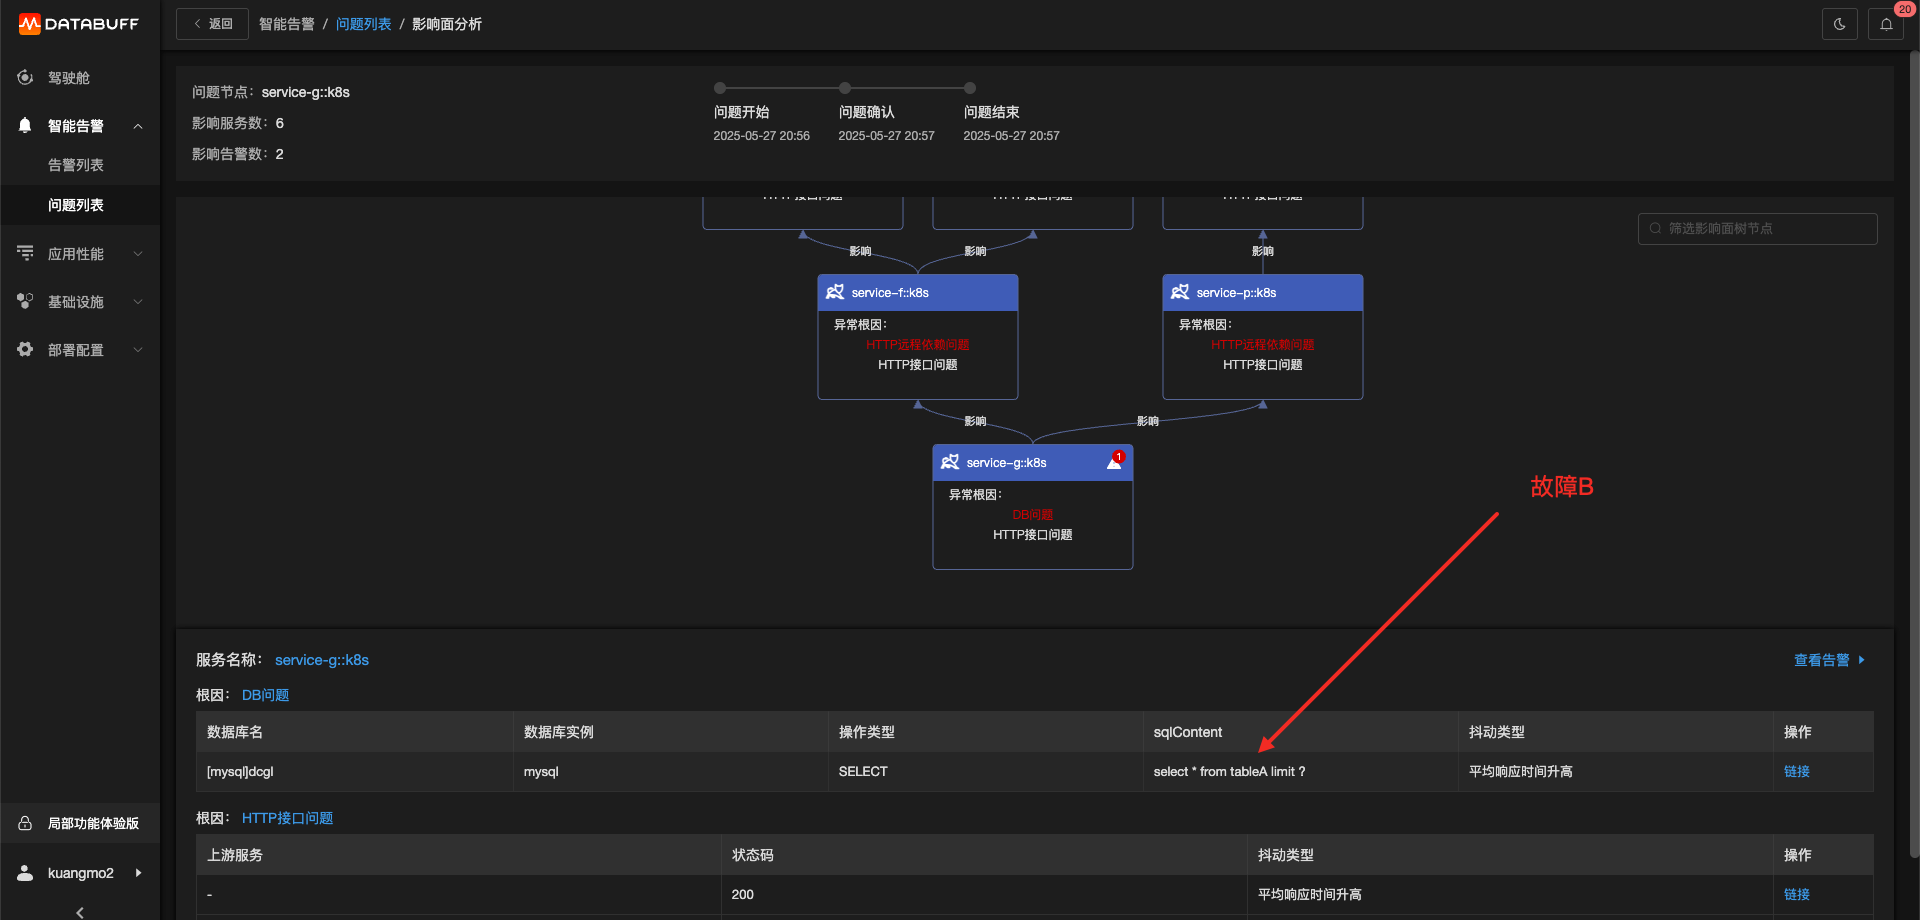The height and width of the screenshot is (920, 1920).
Task: Select the service-f::k8s node header
Action: pos(918,292)
